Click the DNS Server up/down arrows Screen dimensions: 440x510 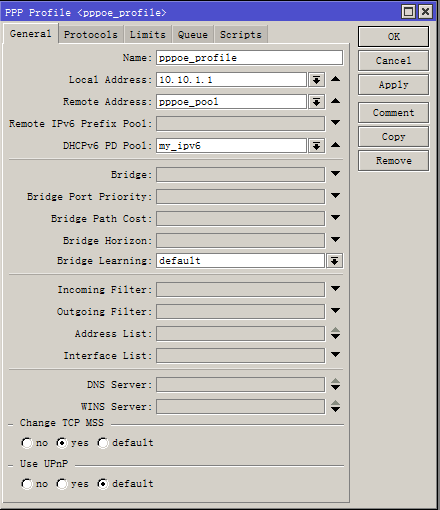pyautogui.click(x=336, y=384)
